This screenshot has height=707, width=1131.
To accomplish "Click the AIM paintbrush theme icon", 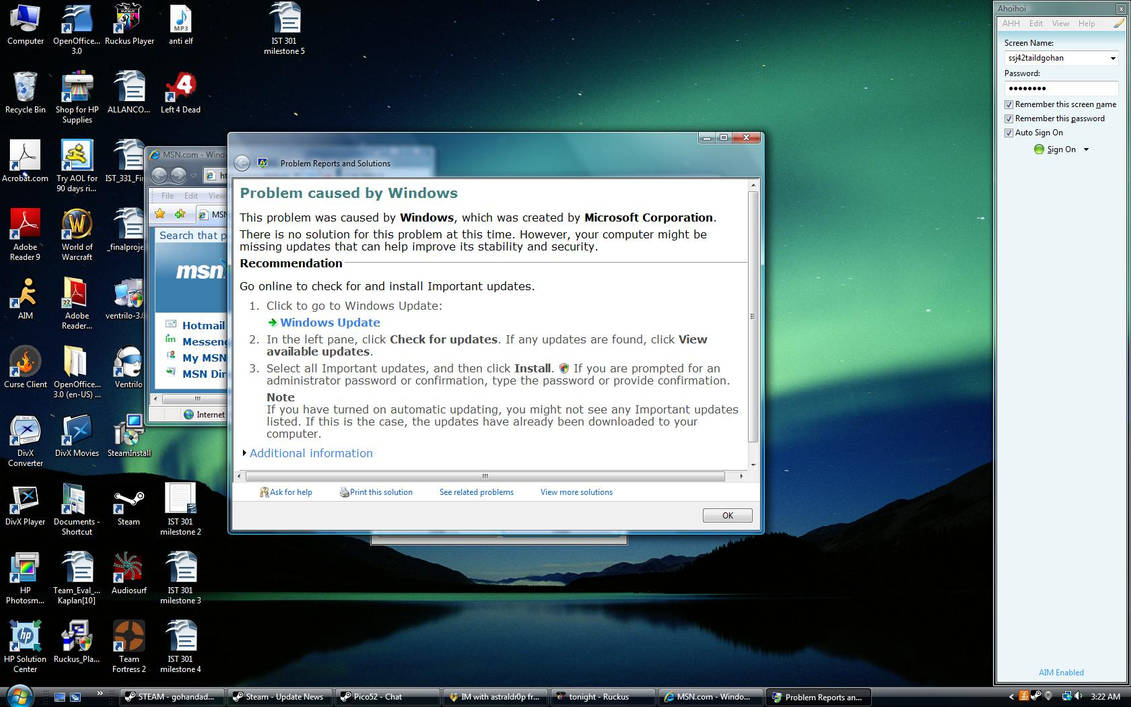I will pos(1119,24).
